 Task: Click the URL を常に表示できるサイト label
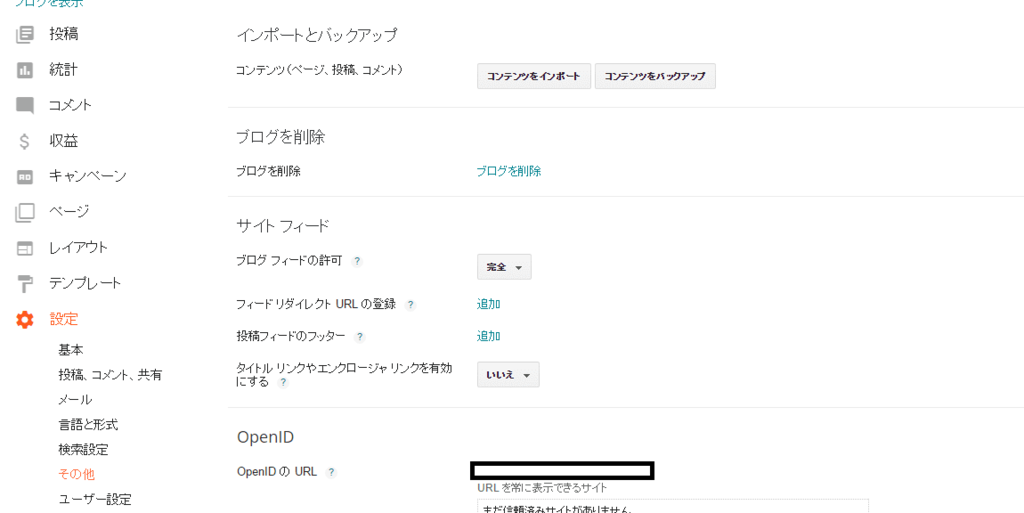pos(543,488)
